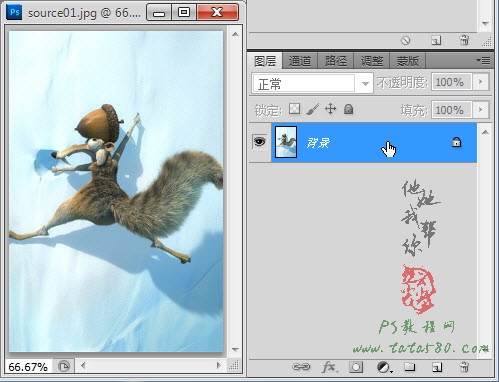
Task: Click the upper panel disabled circle icon
Action: coord(405,41)
